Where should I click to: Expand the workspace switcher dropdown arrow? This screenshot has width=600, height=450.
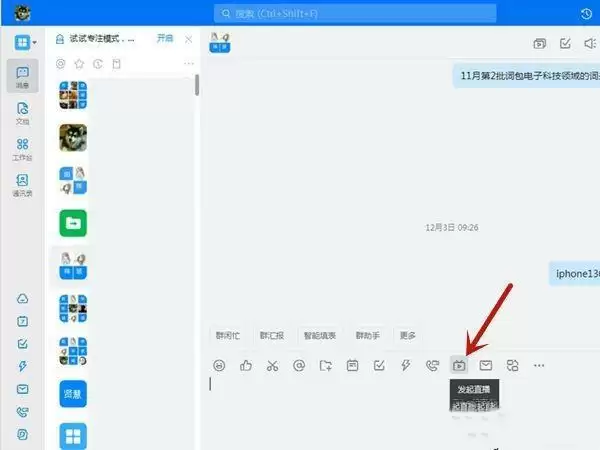(35, 44)
